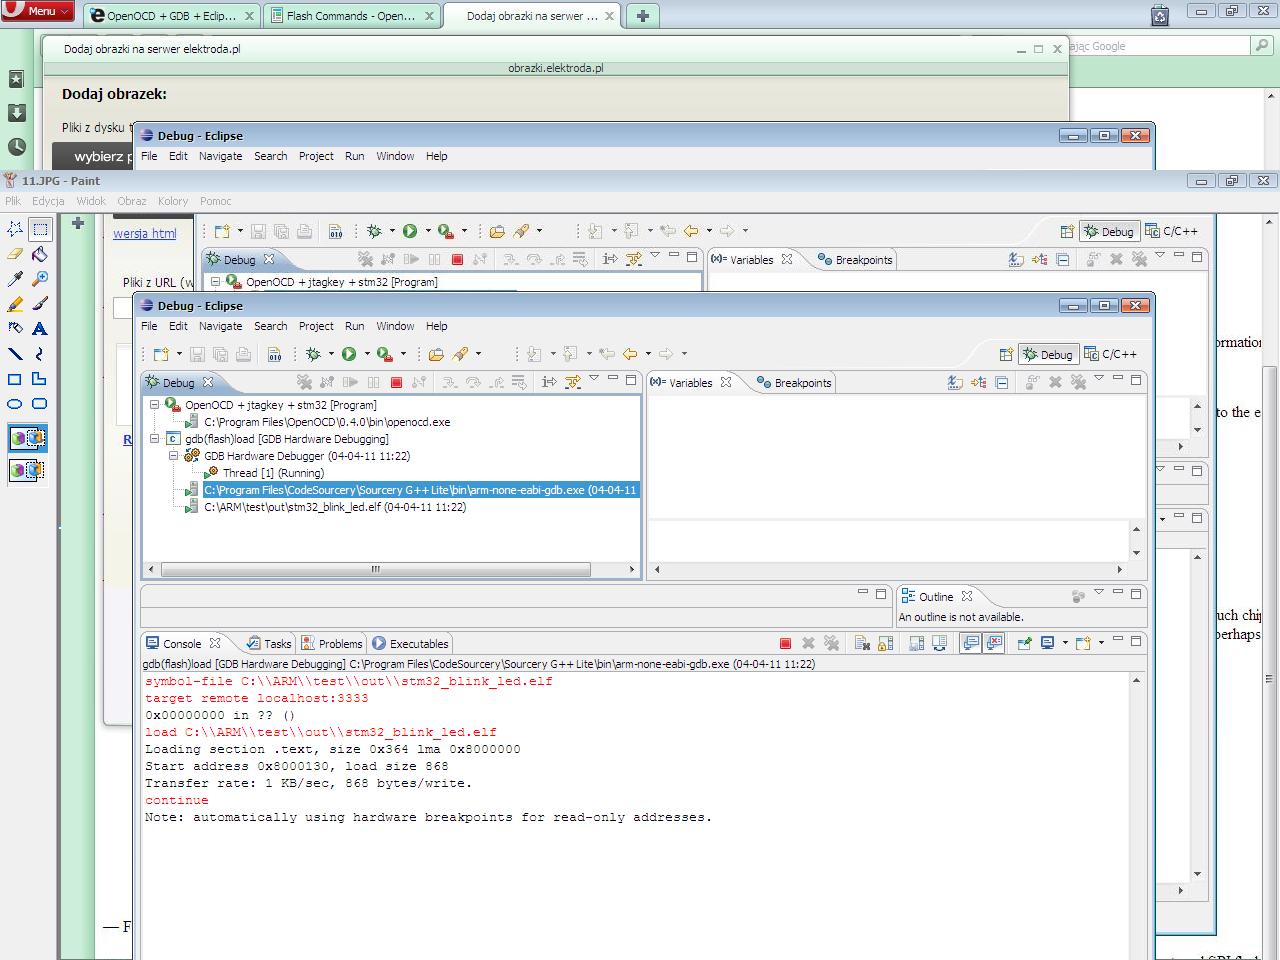Select the Rounded Rectangle tool in Paint
This screenshot has width=1280, height=960.
click(x=39, y=404)
